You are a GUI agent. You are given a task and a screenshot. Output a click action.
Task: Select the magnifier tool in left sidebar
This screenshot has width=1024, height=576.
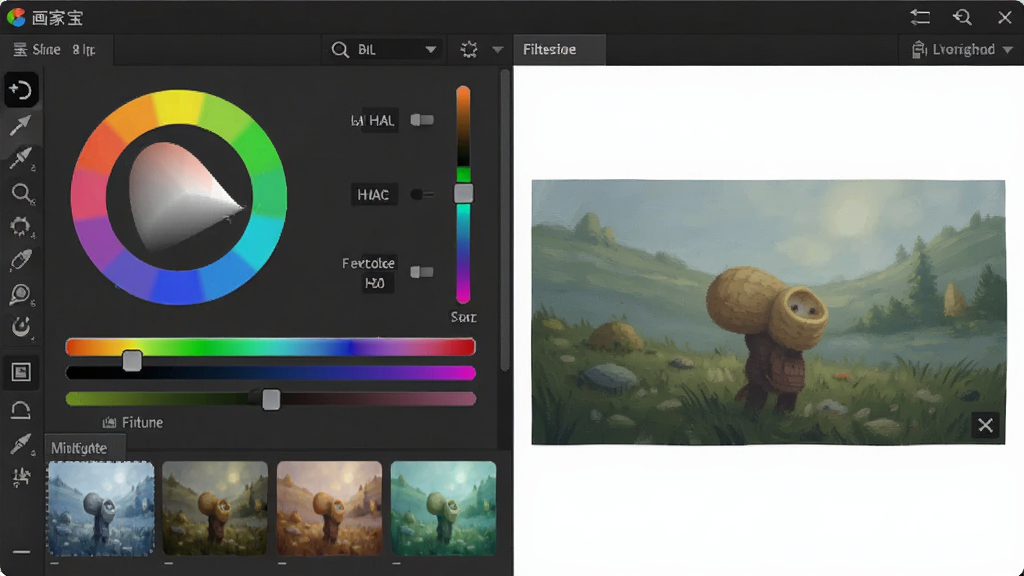21,193
